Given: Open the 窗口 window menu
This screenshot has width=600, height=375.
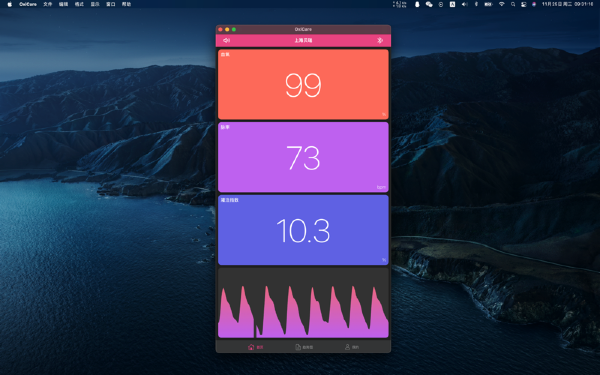Looking at the screenshot, I should [x=111, y=4].
